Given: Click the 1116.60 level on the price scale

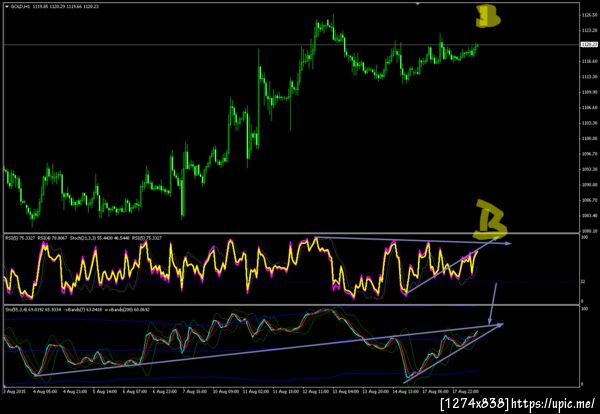Looking at the screenshot, I should pyautogui.click(x=590, y=61).
